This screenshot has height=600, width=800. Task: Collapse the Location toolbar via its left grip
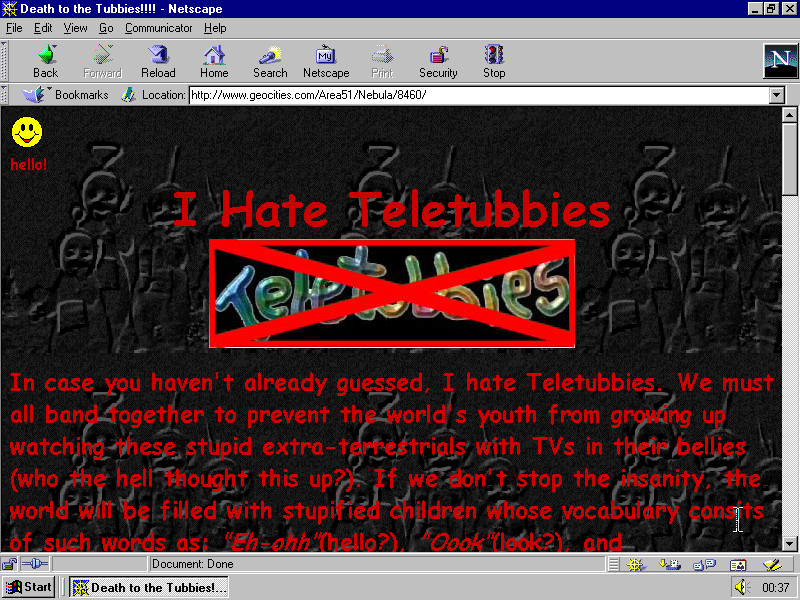(4, 95)
